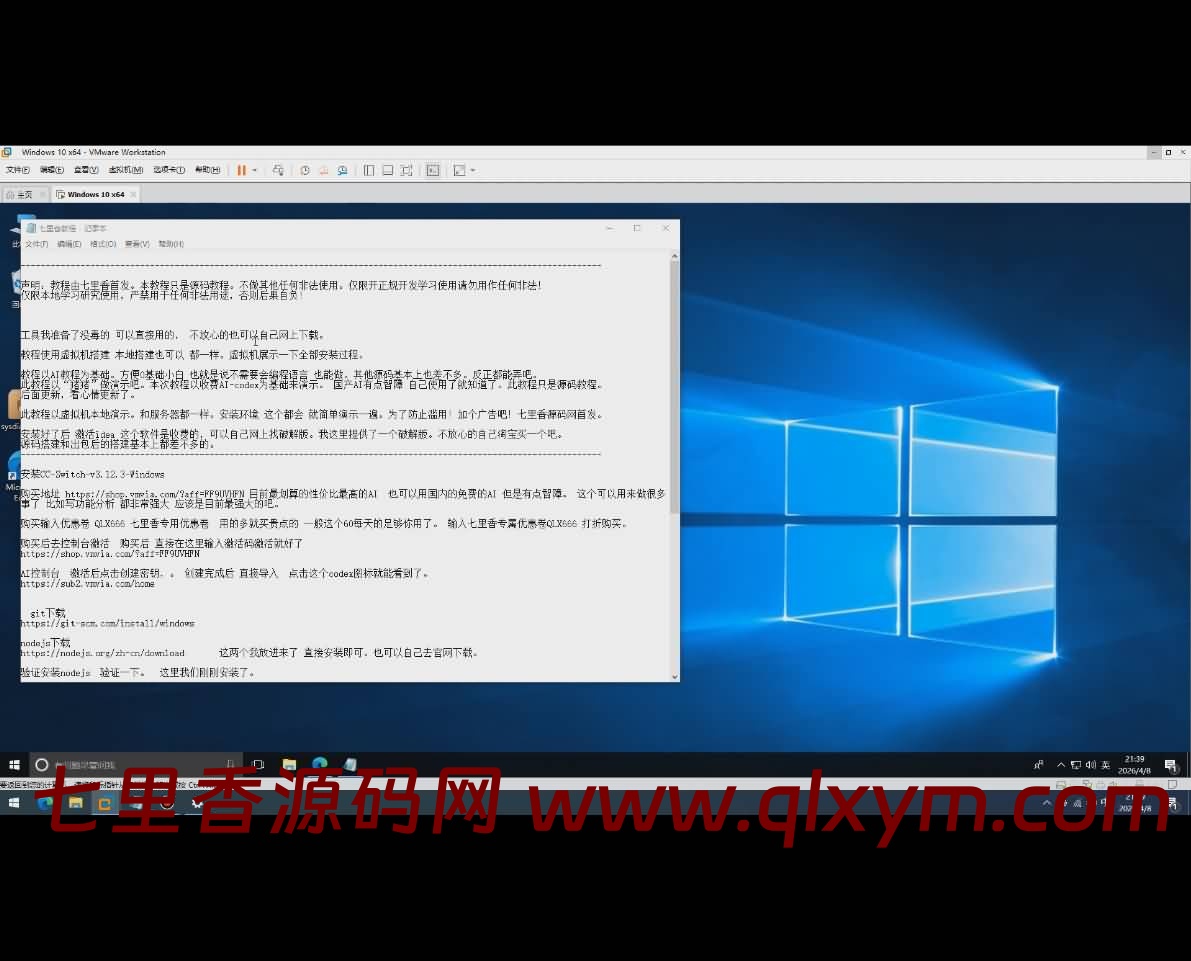Open Notepad 格式(O) menu
1191x961 pixels.
pos(103,244)
